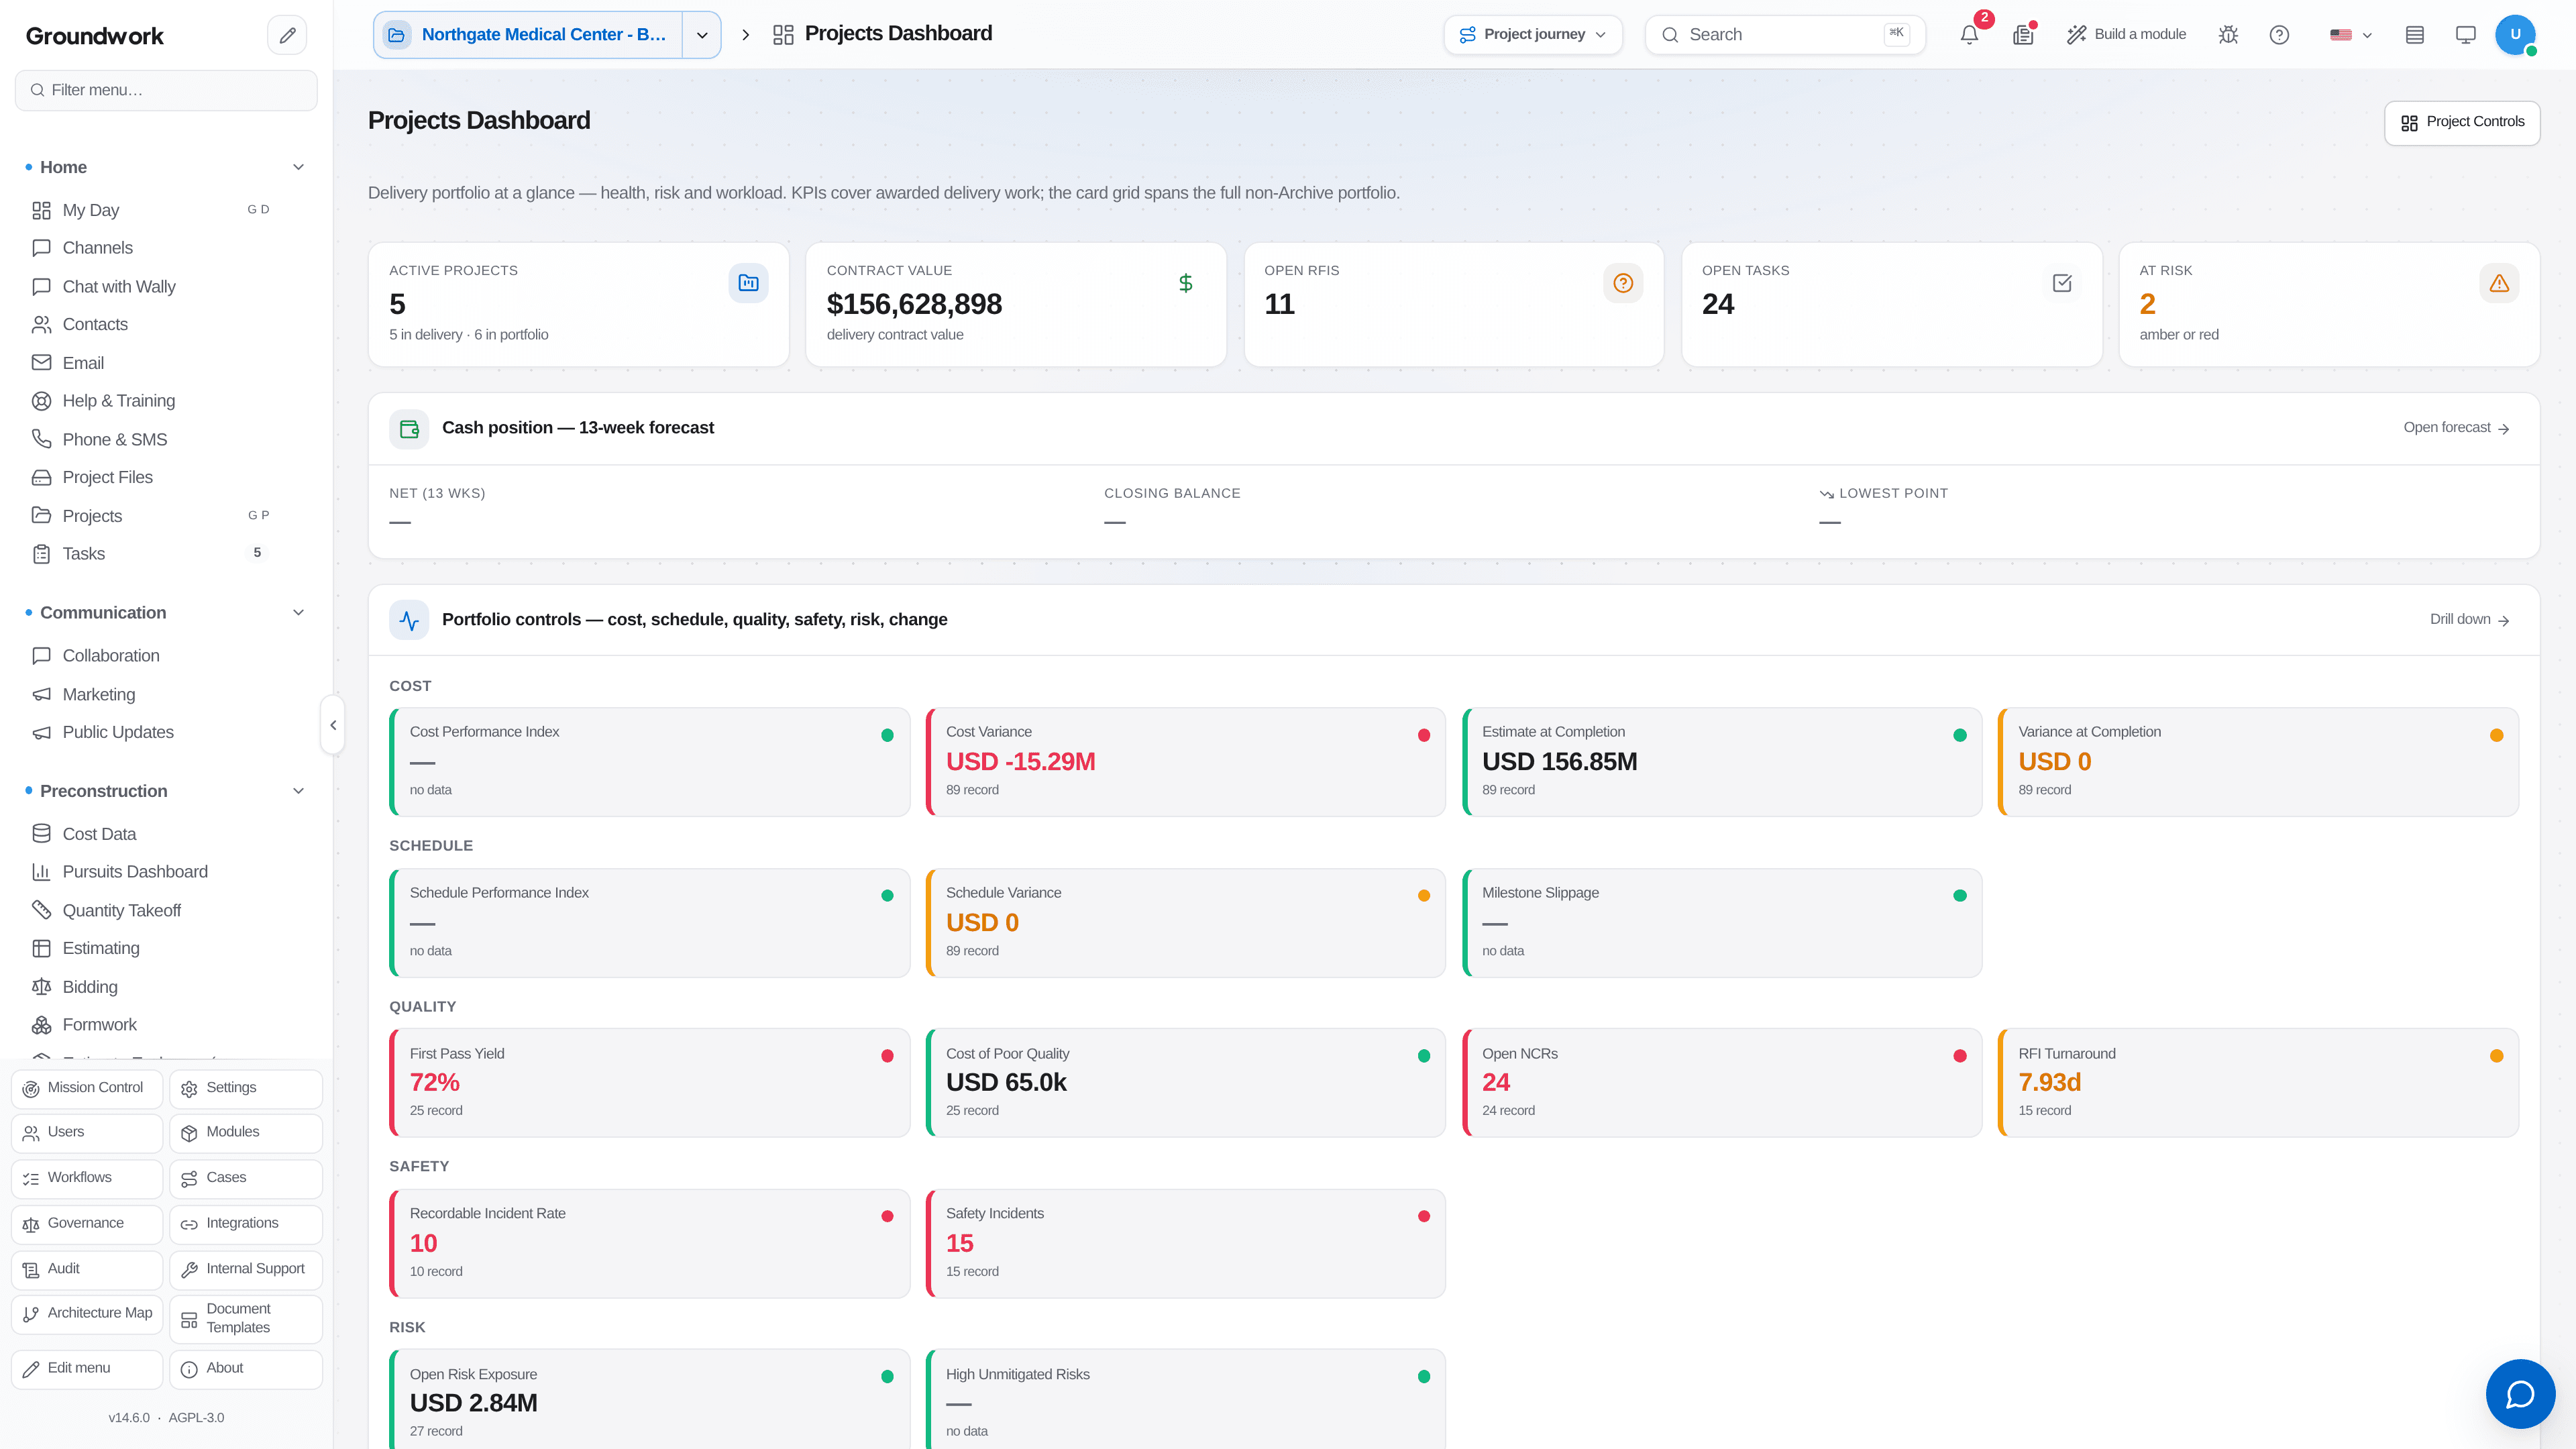
Task: Click the monitor display icon in header
Action: (2466, 35)
